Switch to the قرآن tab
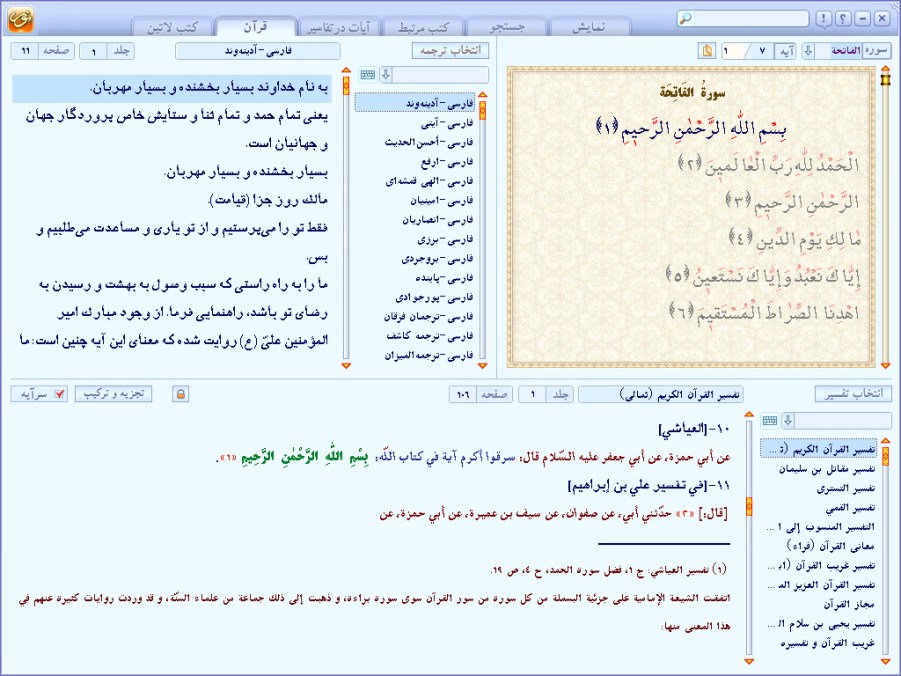The image size is (901, 676). point(255,27)
